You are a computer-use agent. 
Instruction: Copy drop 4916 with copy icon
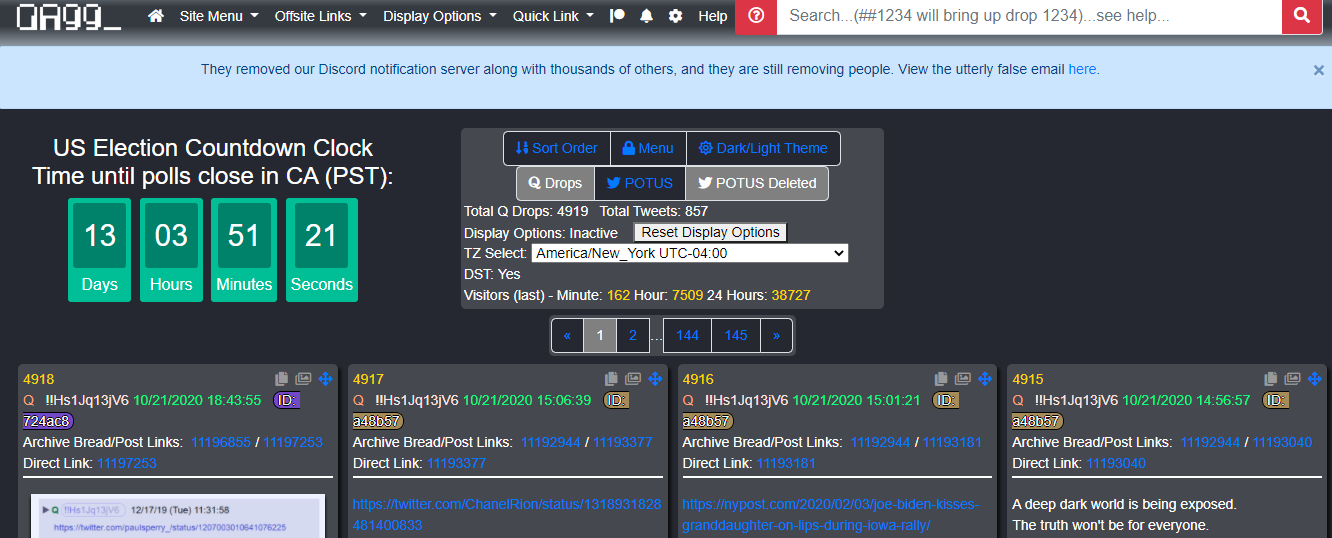[x=941, y=379]
